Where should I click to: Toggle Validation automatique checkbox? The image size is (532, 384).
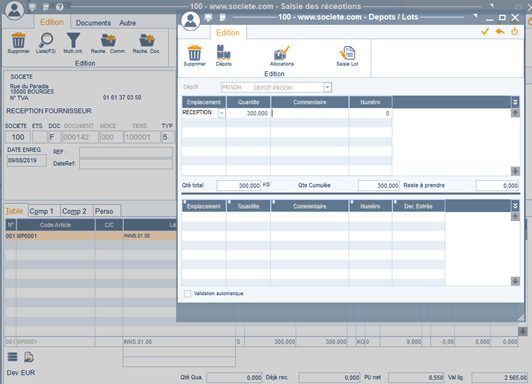pyautogui.click(x=187, y=293)
